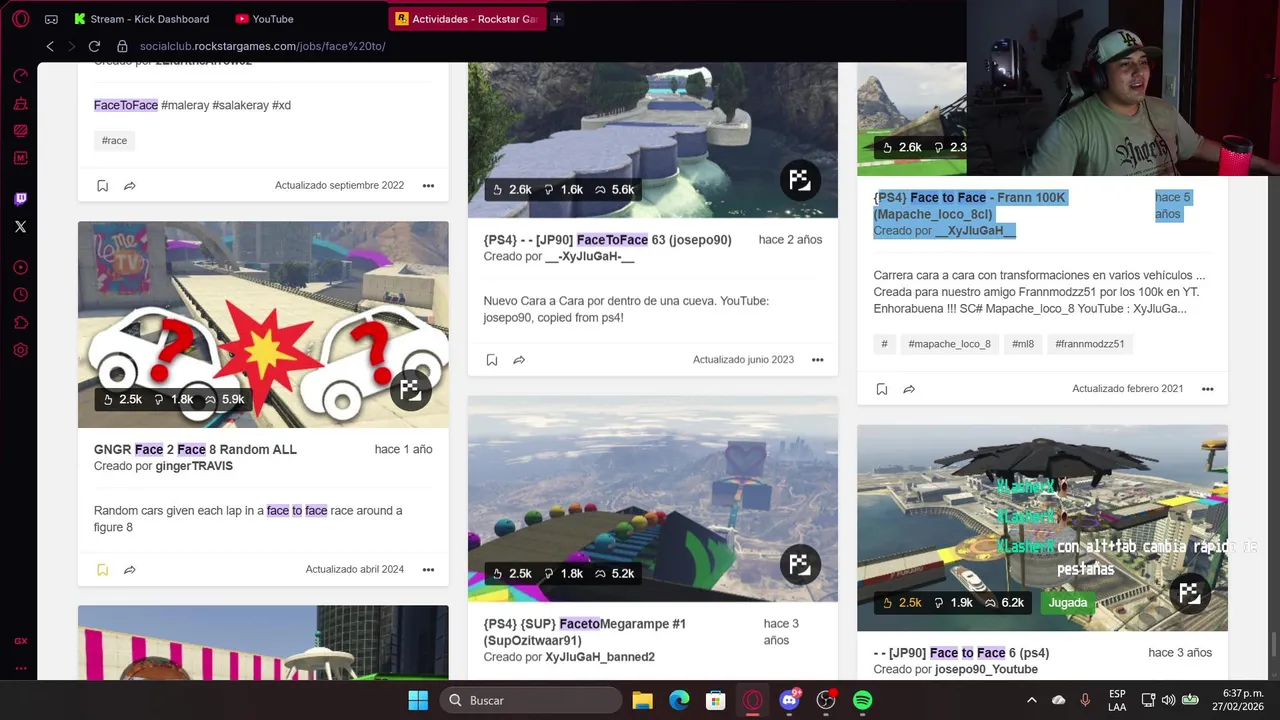
Task: Open the #ml8 tag
Action: point(1023,344)
